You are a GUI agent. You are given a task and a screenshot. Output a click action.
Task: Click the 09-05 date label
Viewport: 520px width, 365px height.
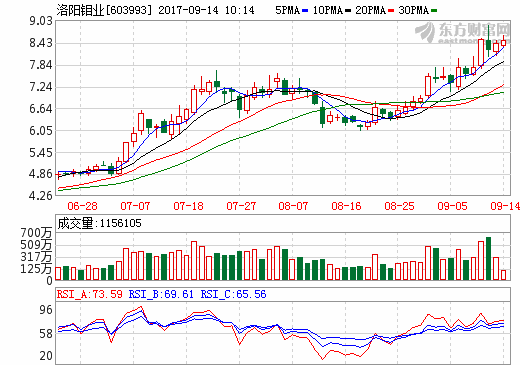point(452,206)
